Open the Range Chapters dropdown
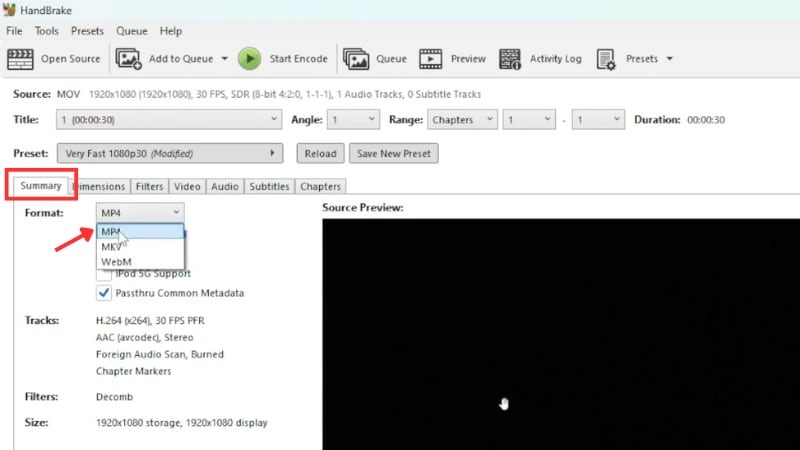The image size is (800, 450). [462, 120]
